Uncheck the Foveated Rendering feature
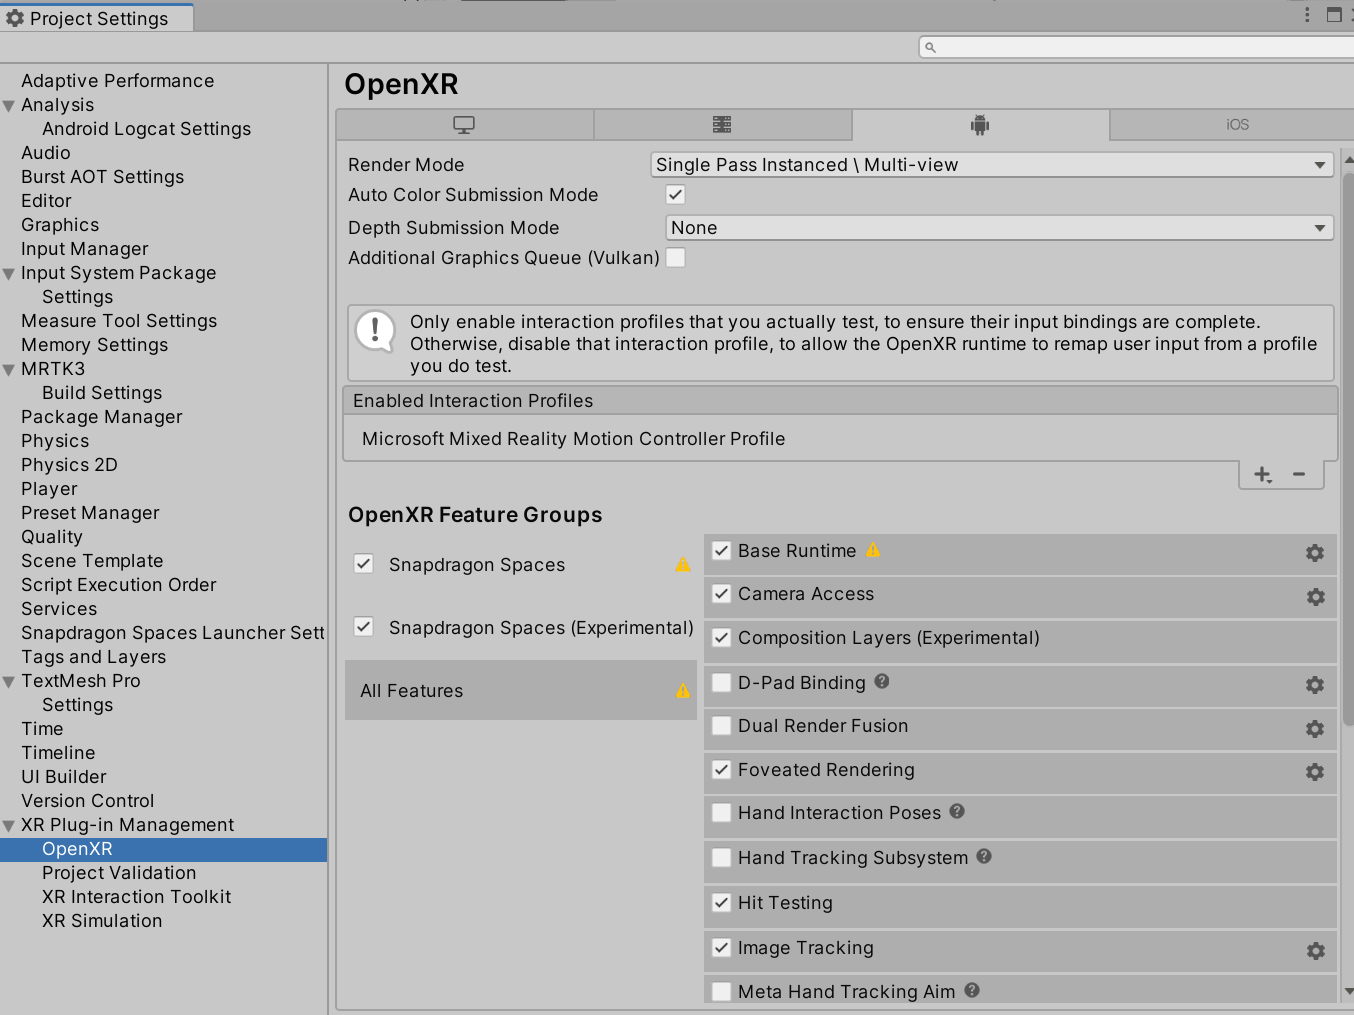 pyautogui.click(x=721, y=770)
